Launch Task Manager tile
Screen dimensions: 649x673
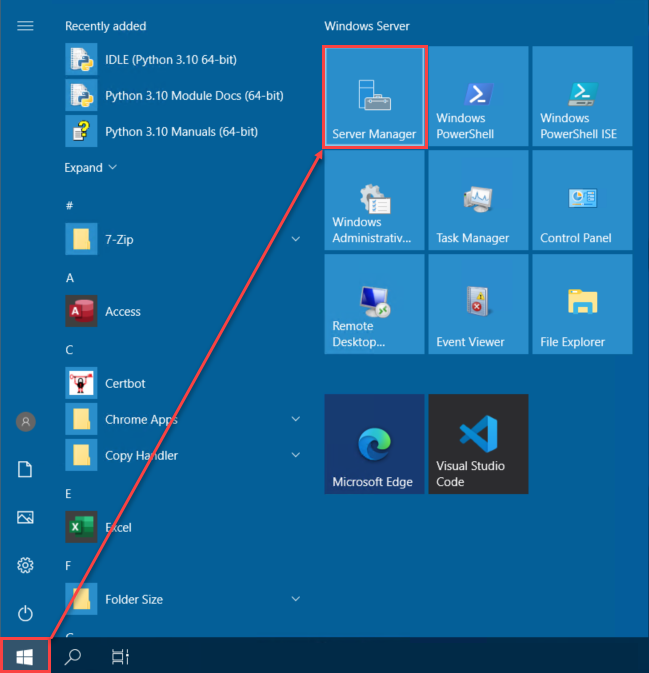478,200
